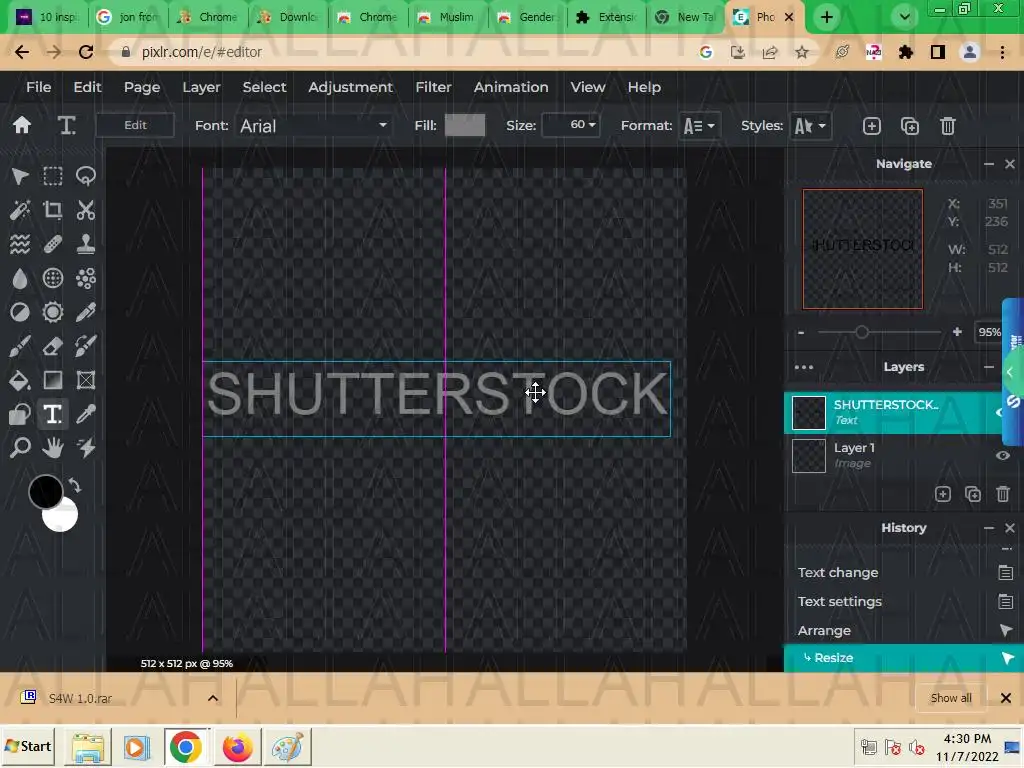This screenshot has height=768, width=1024.
Task: Open the File menu
Action: click(x=39, y=87)
